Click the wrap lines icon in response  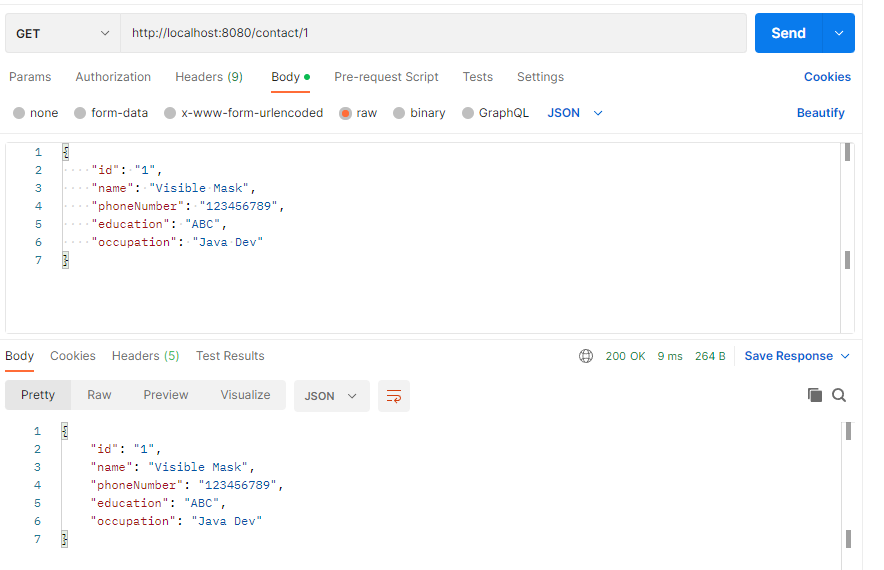pos(394,396)
